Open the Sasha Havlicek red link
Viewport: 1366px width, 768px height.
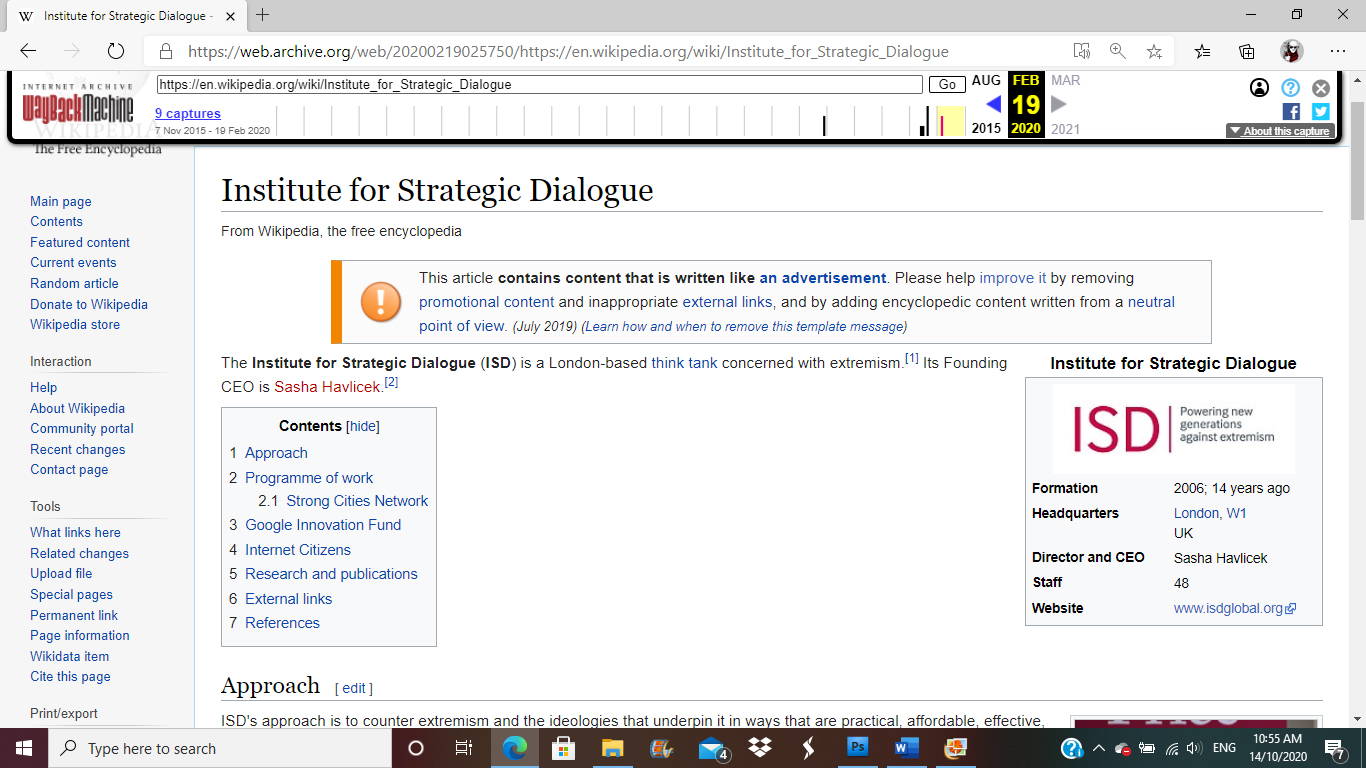[327, 387]
